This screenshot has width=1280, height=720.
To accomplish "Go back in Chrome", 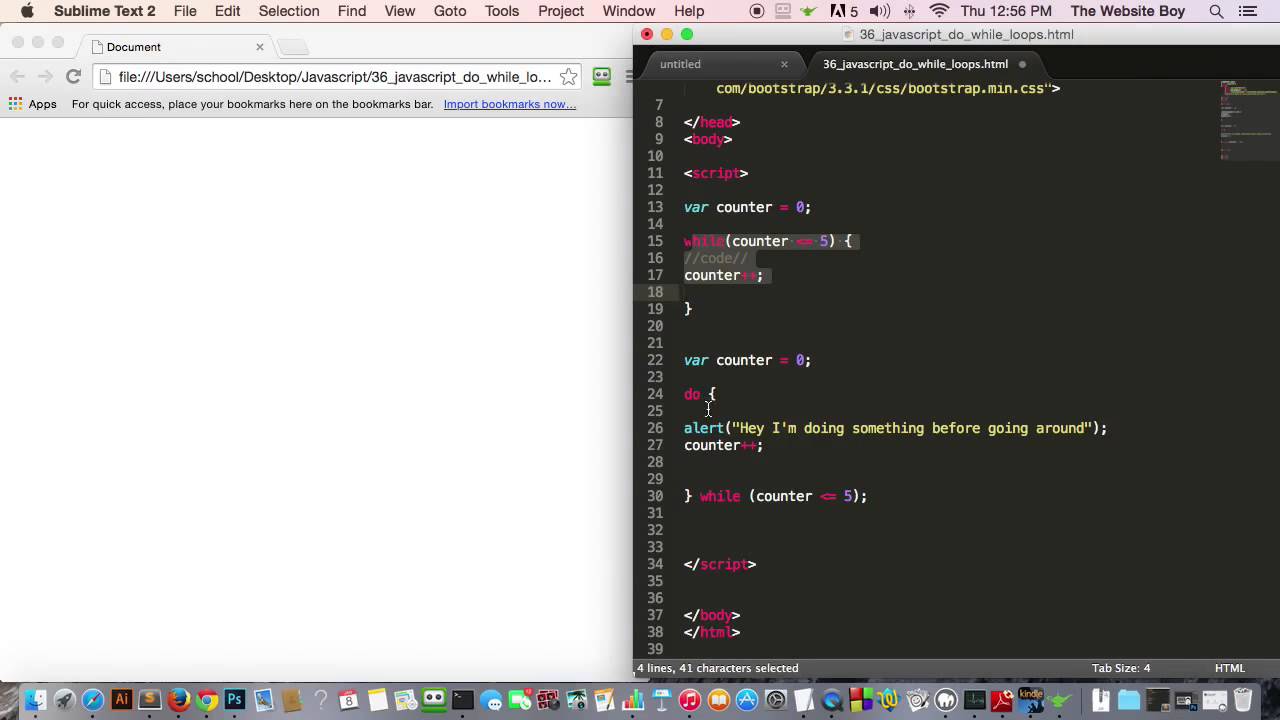I will click(x=17, y=77).
